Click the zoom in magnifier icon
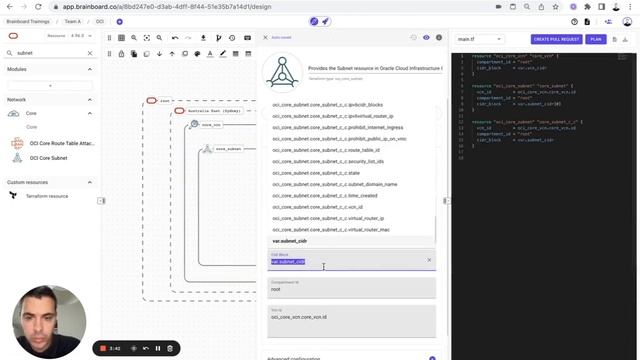Viewport: 640px width, 360px height. (134, 38)
